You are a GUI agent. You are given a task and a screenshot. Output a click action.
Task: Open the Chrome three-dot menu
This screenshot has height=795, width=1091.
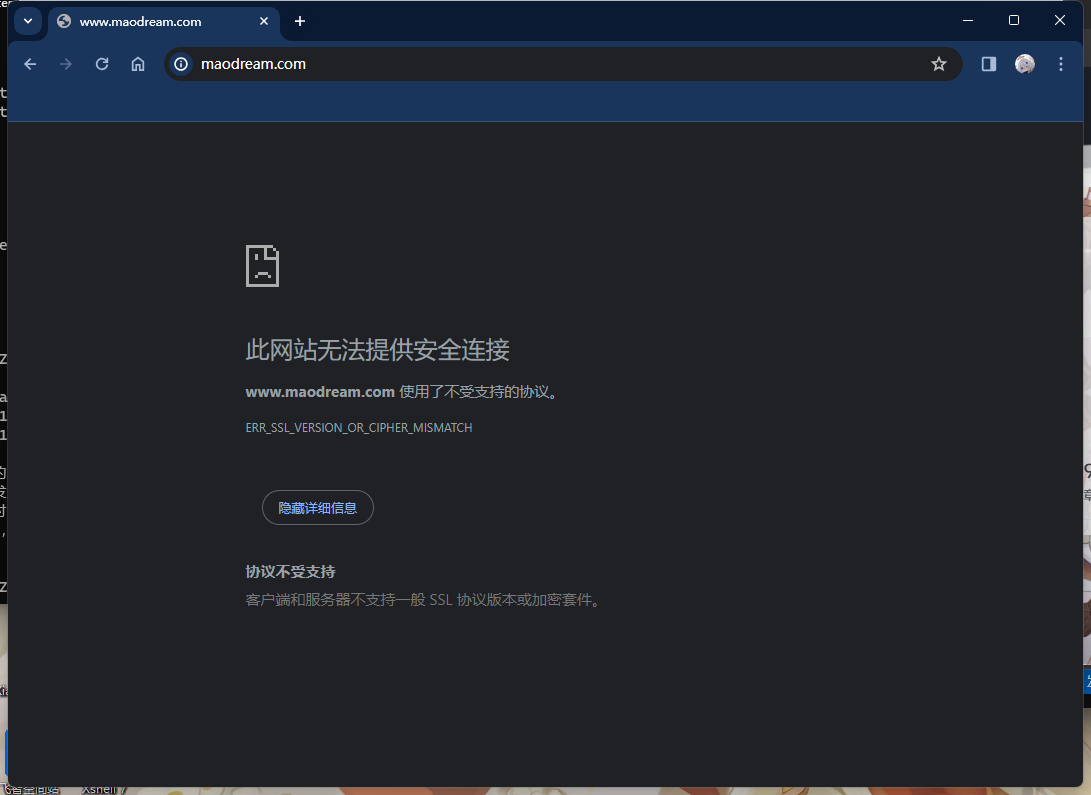pos(1061,64)
